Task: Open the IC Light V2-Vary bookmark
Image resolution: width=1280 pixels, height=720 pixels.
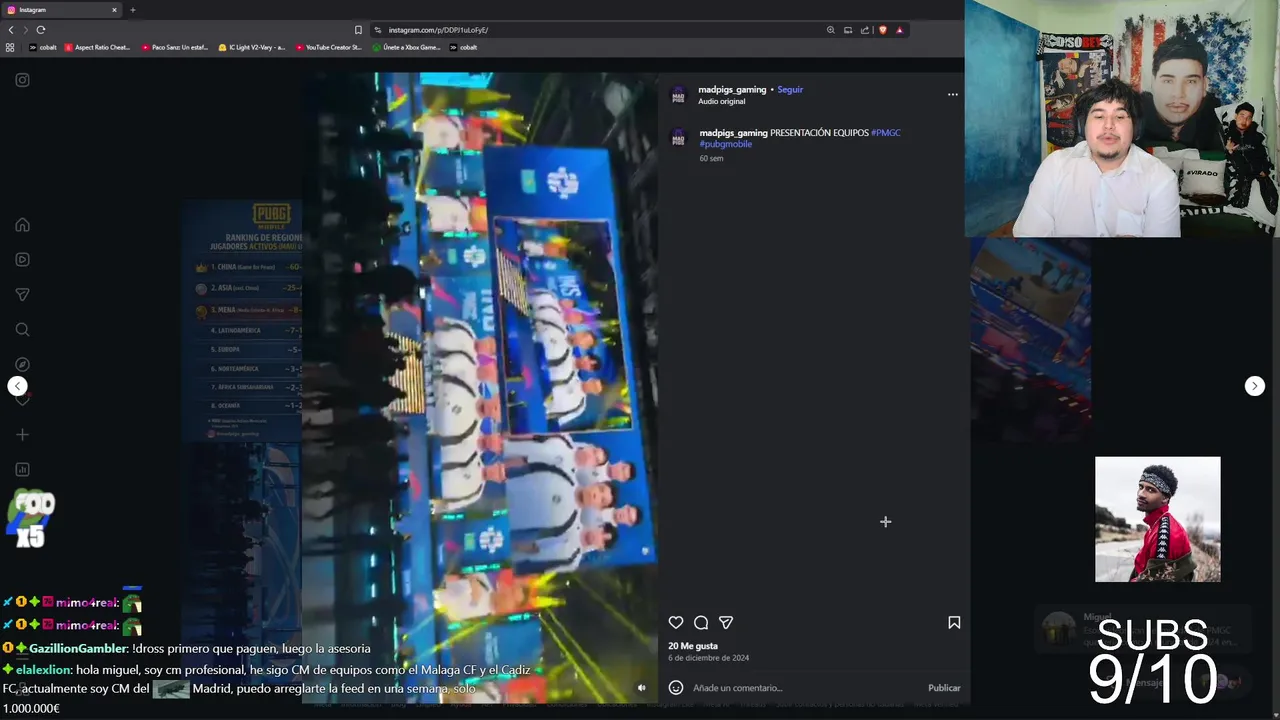Action: click(x=252, y=47)
